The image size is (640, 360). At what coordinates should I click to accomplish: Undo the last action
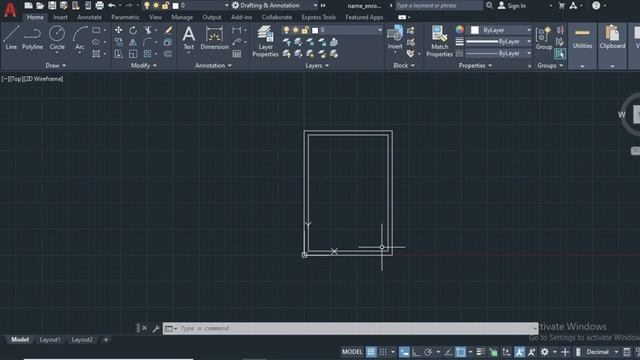tap(111, 6)
